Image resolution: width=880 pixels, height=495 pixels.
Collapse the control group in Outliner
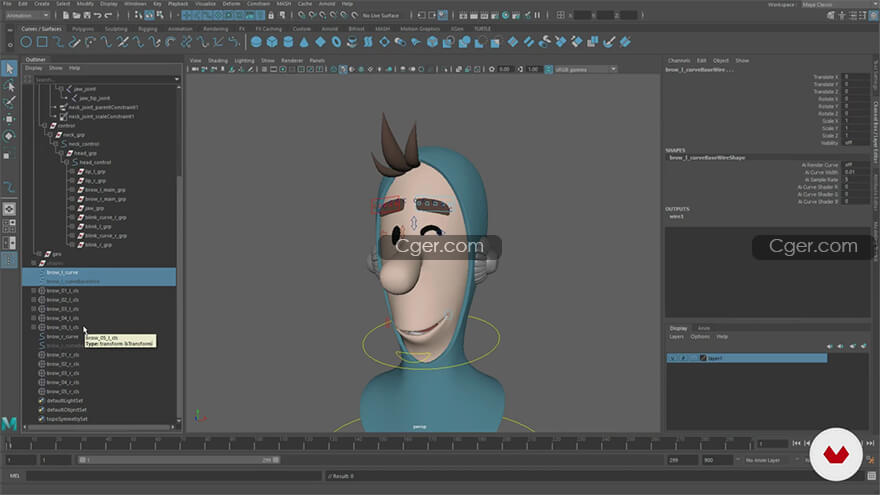point(44,126)
